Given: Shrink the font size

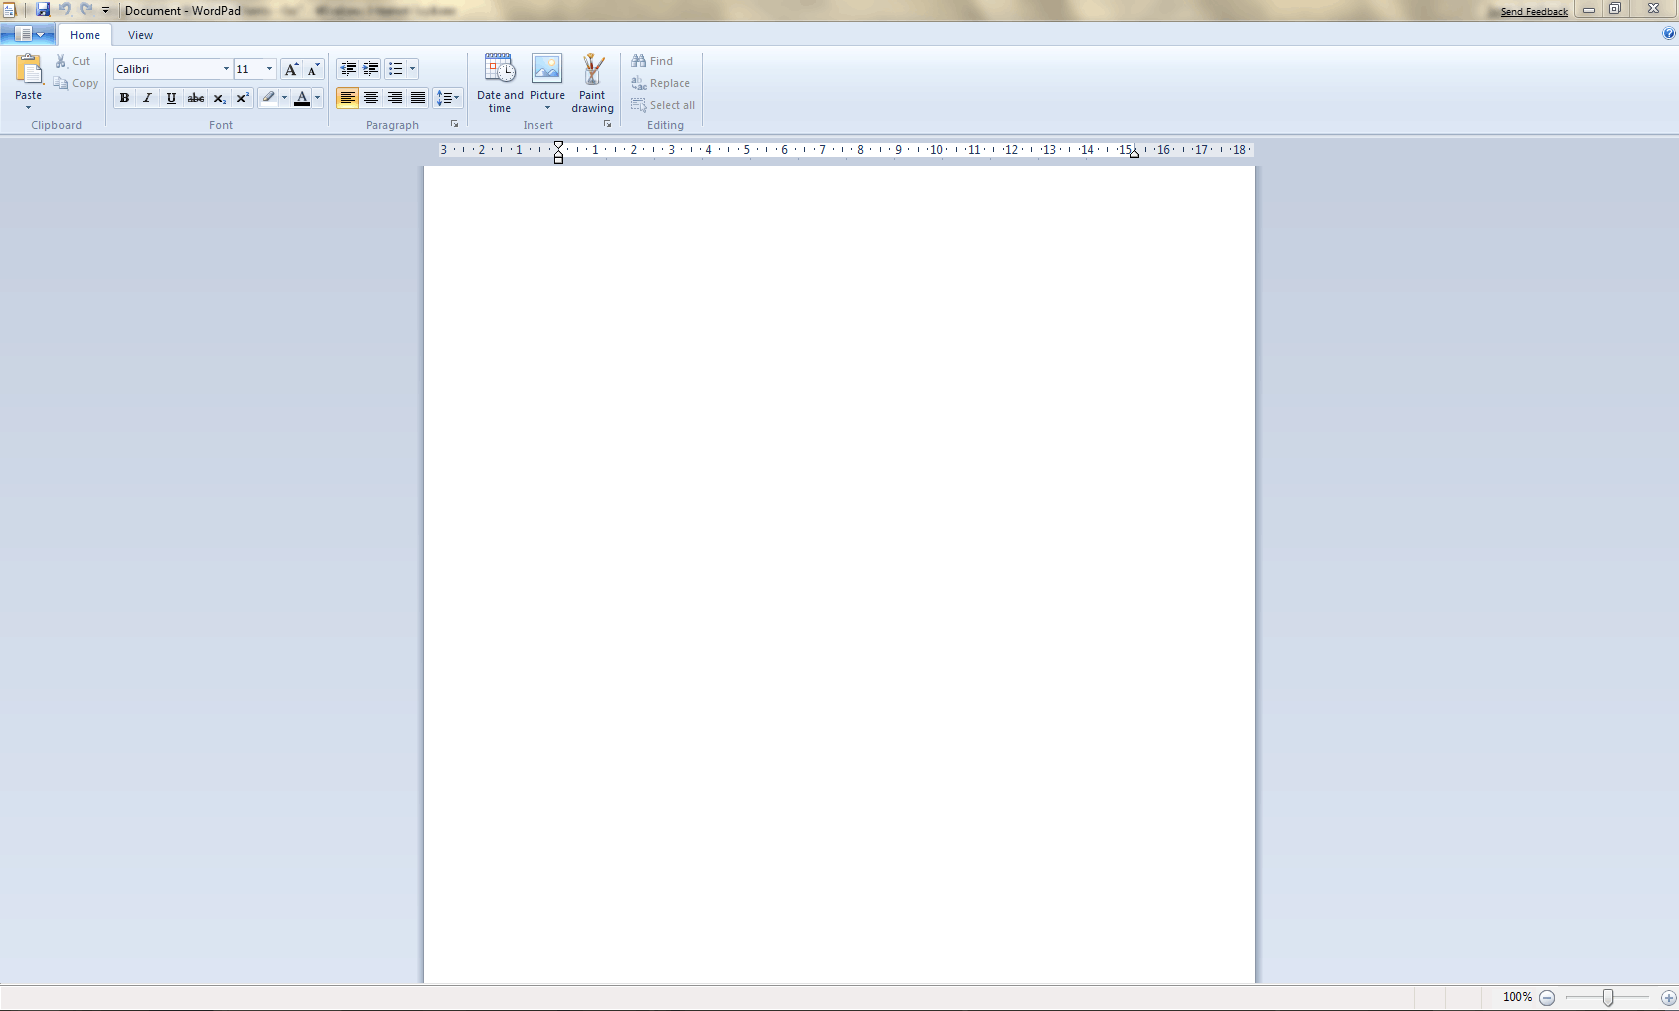Looking at the screenshot, I should click(x=314, y=69).
